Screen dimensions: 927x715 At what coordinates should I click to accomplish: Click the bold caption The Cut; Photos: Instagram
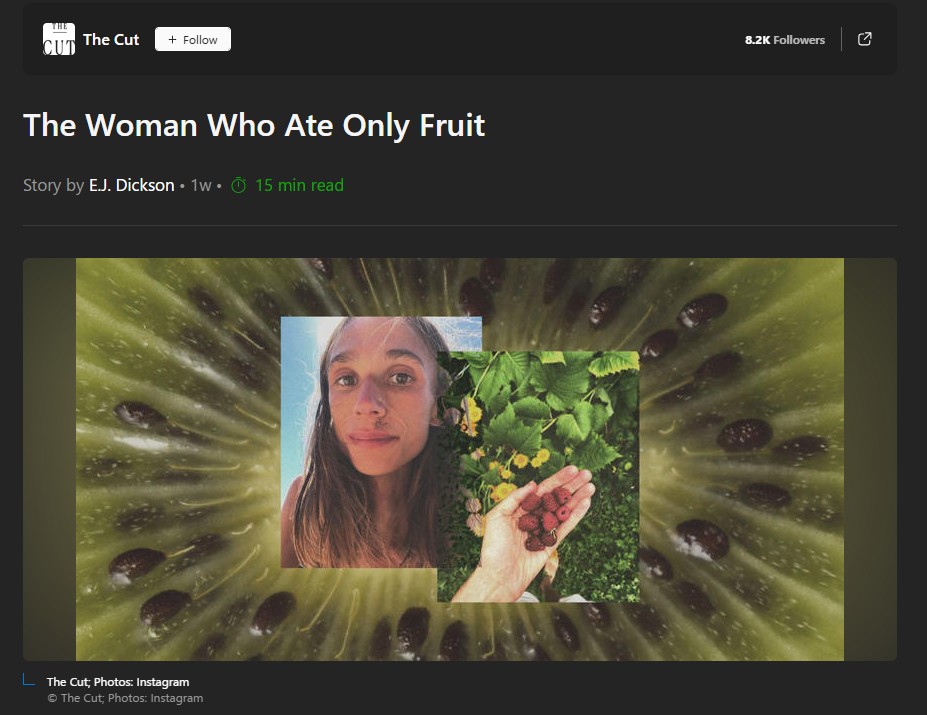(x=118, y=682)
